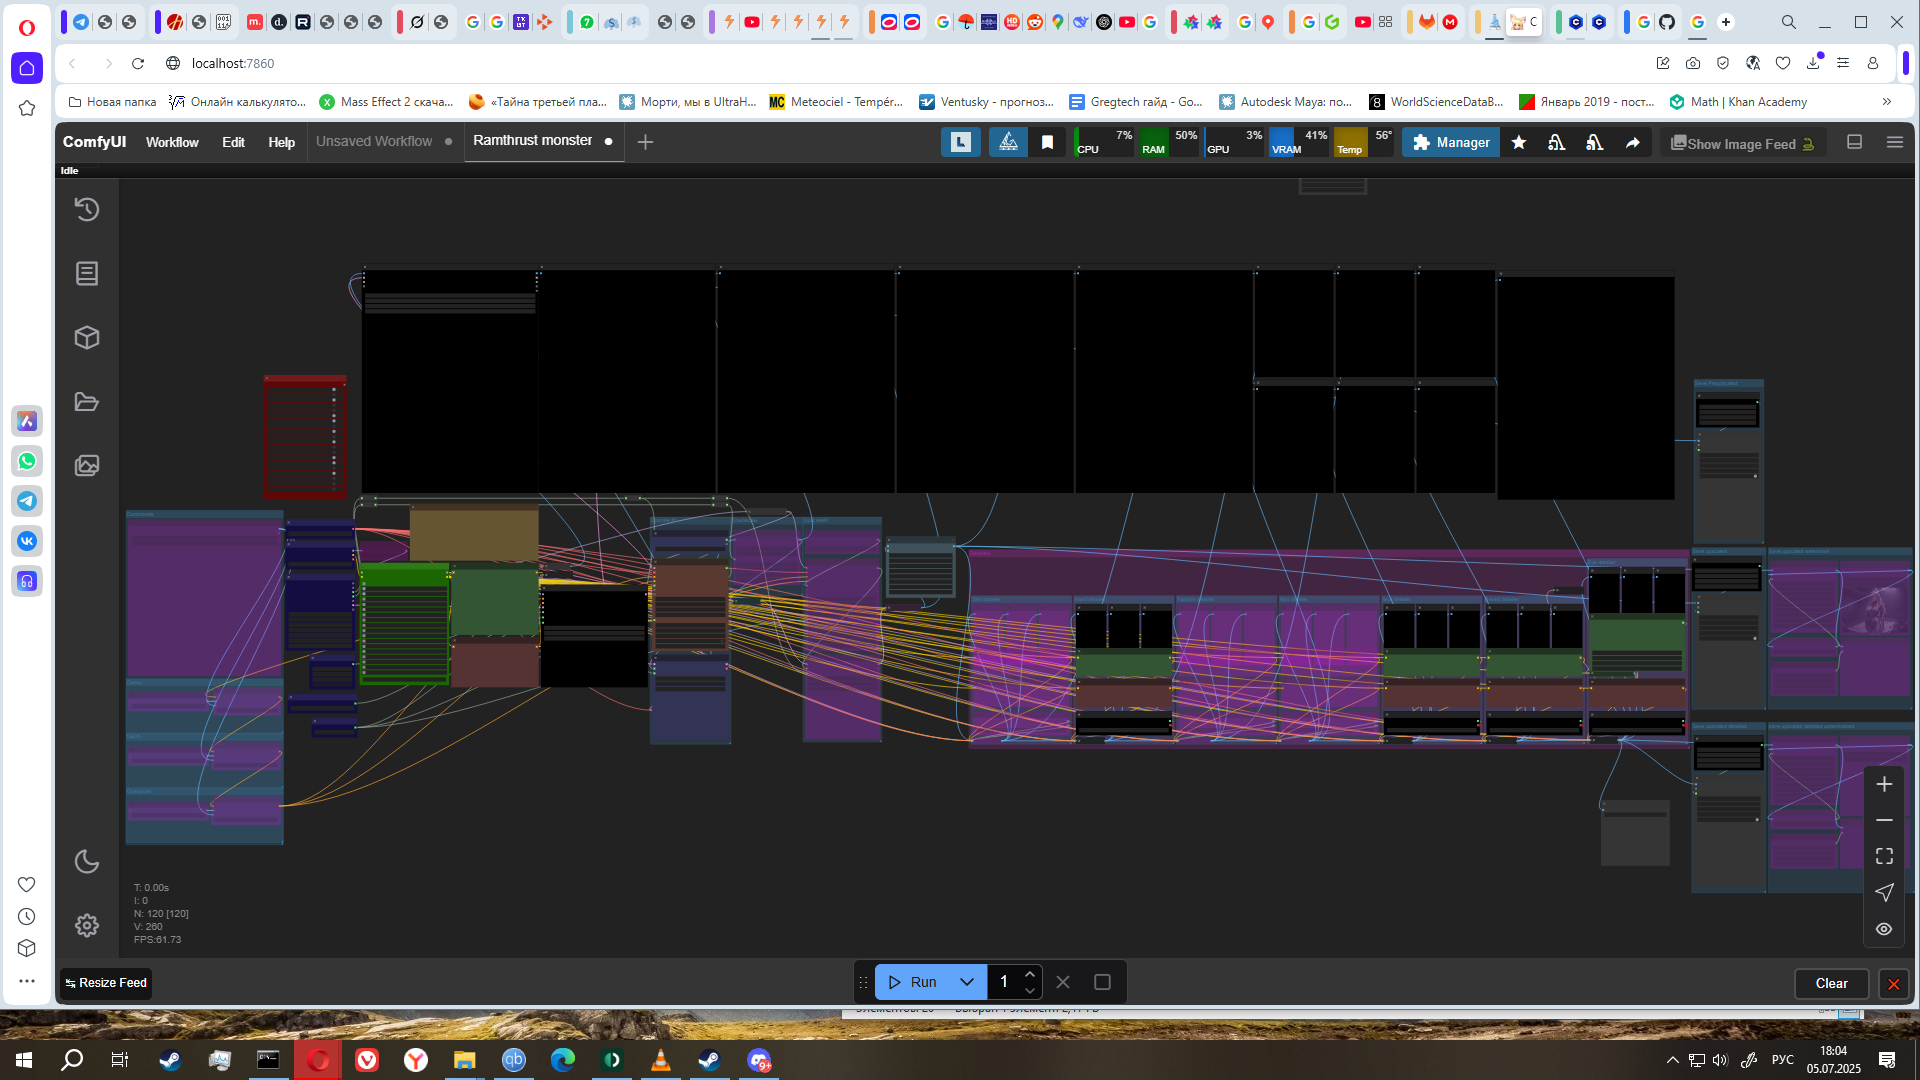Open the hamburger menu at top right

[1894, 142]
